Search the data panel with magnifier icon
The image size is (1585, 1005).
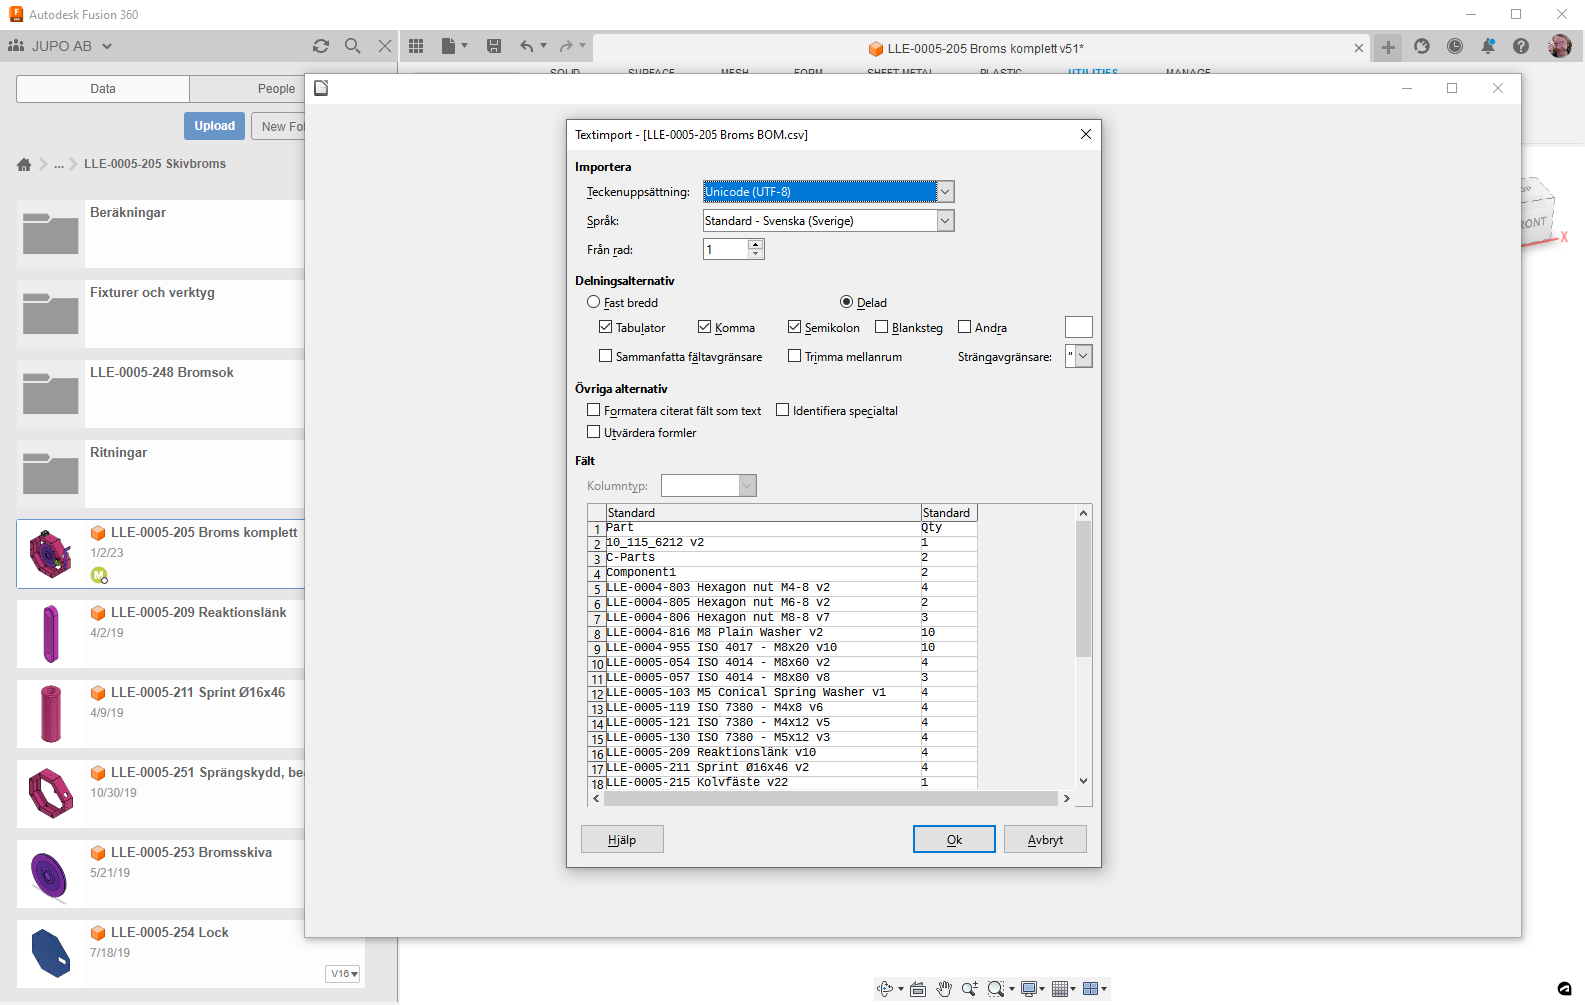(x=353, y=46)
